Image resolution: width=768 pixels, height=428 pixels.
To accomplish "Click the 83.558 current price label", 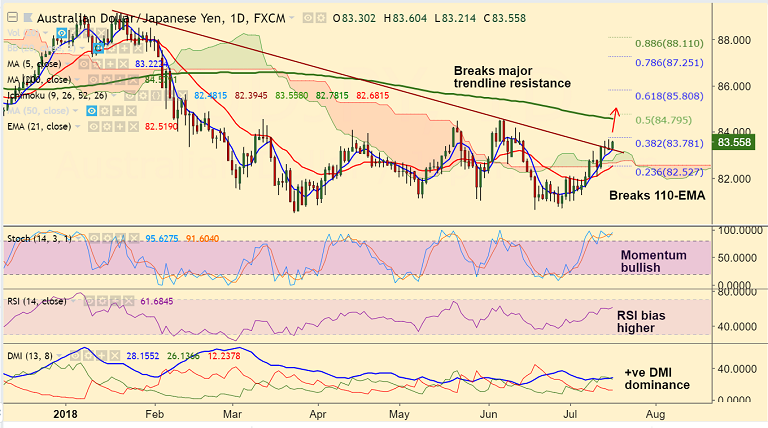I will click(x=734, y=143).
